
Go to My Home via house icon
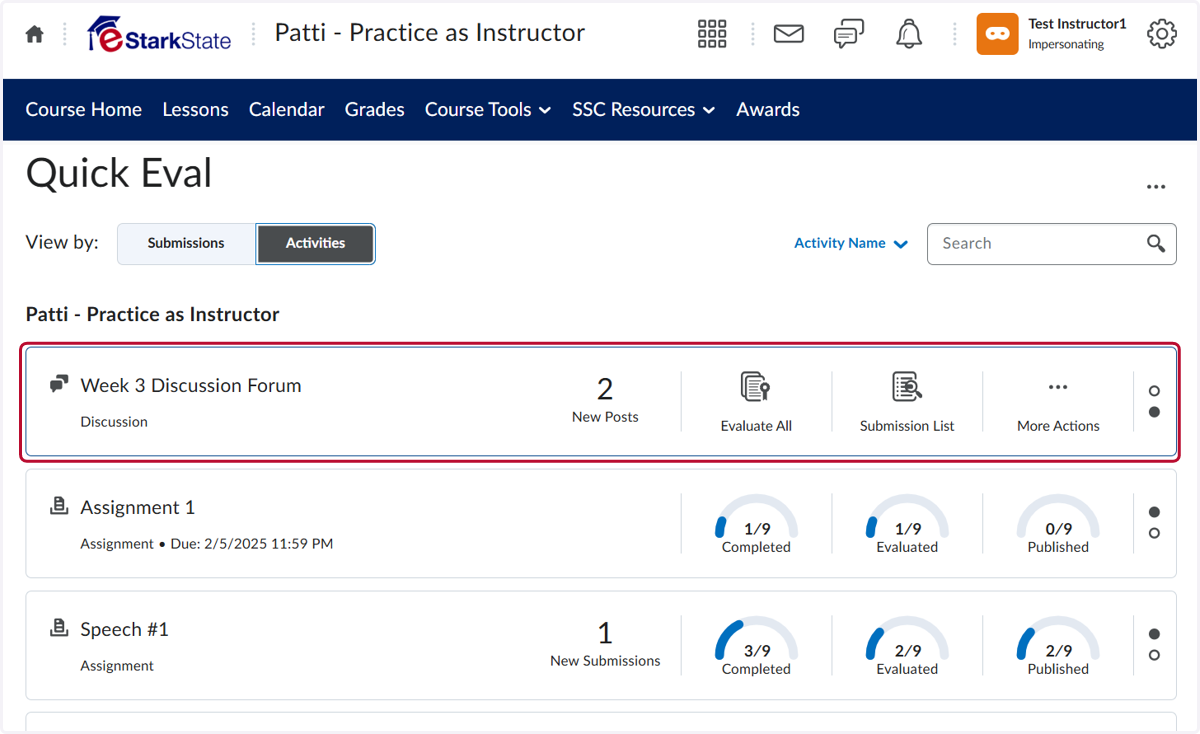[35, 34]
